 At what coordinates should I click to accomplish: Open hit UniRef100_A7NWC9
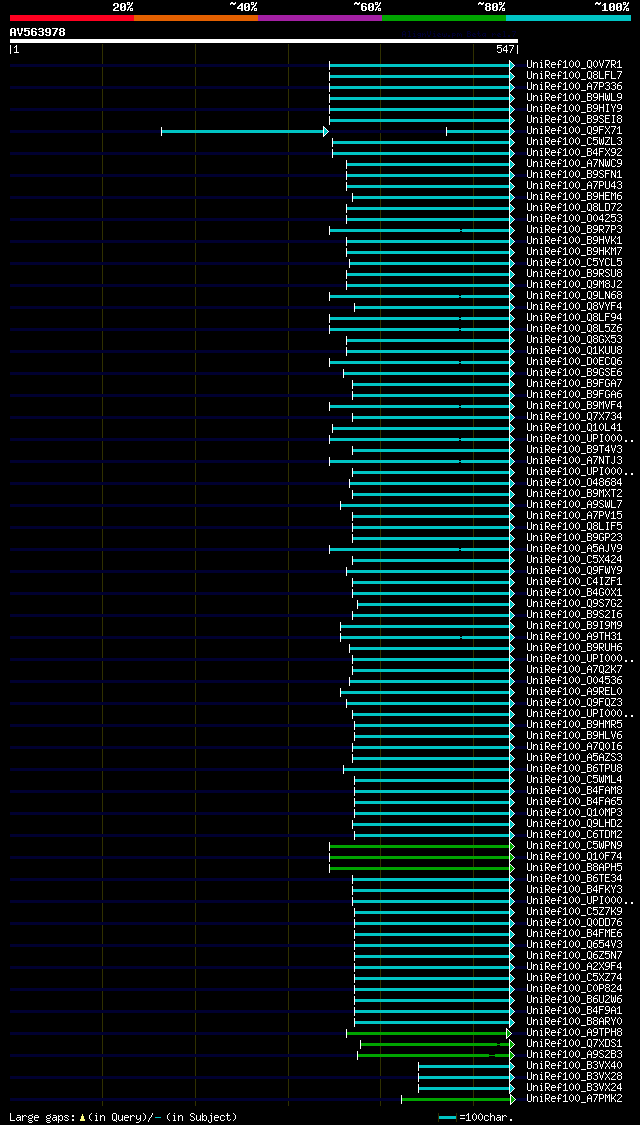[574, 164]
